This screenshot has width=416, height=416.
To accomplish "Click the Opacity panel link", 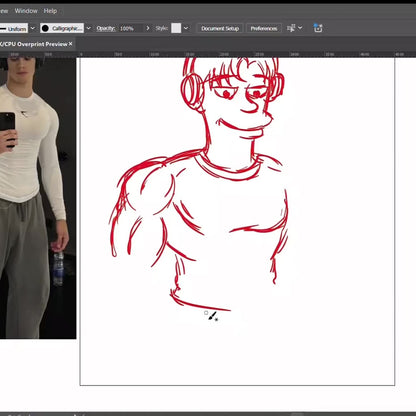I will point(106,28).
